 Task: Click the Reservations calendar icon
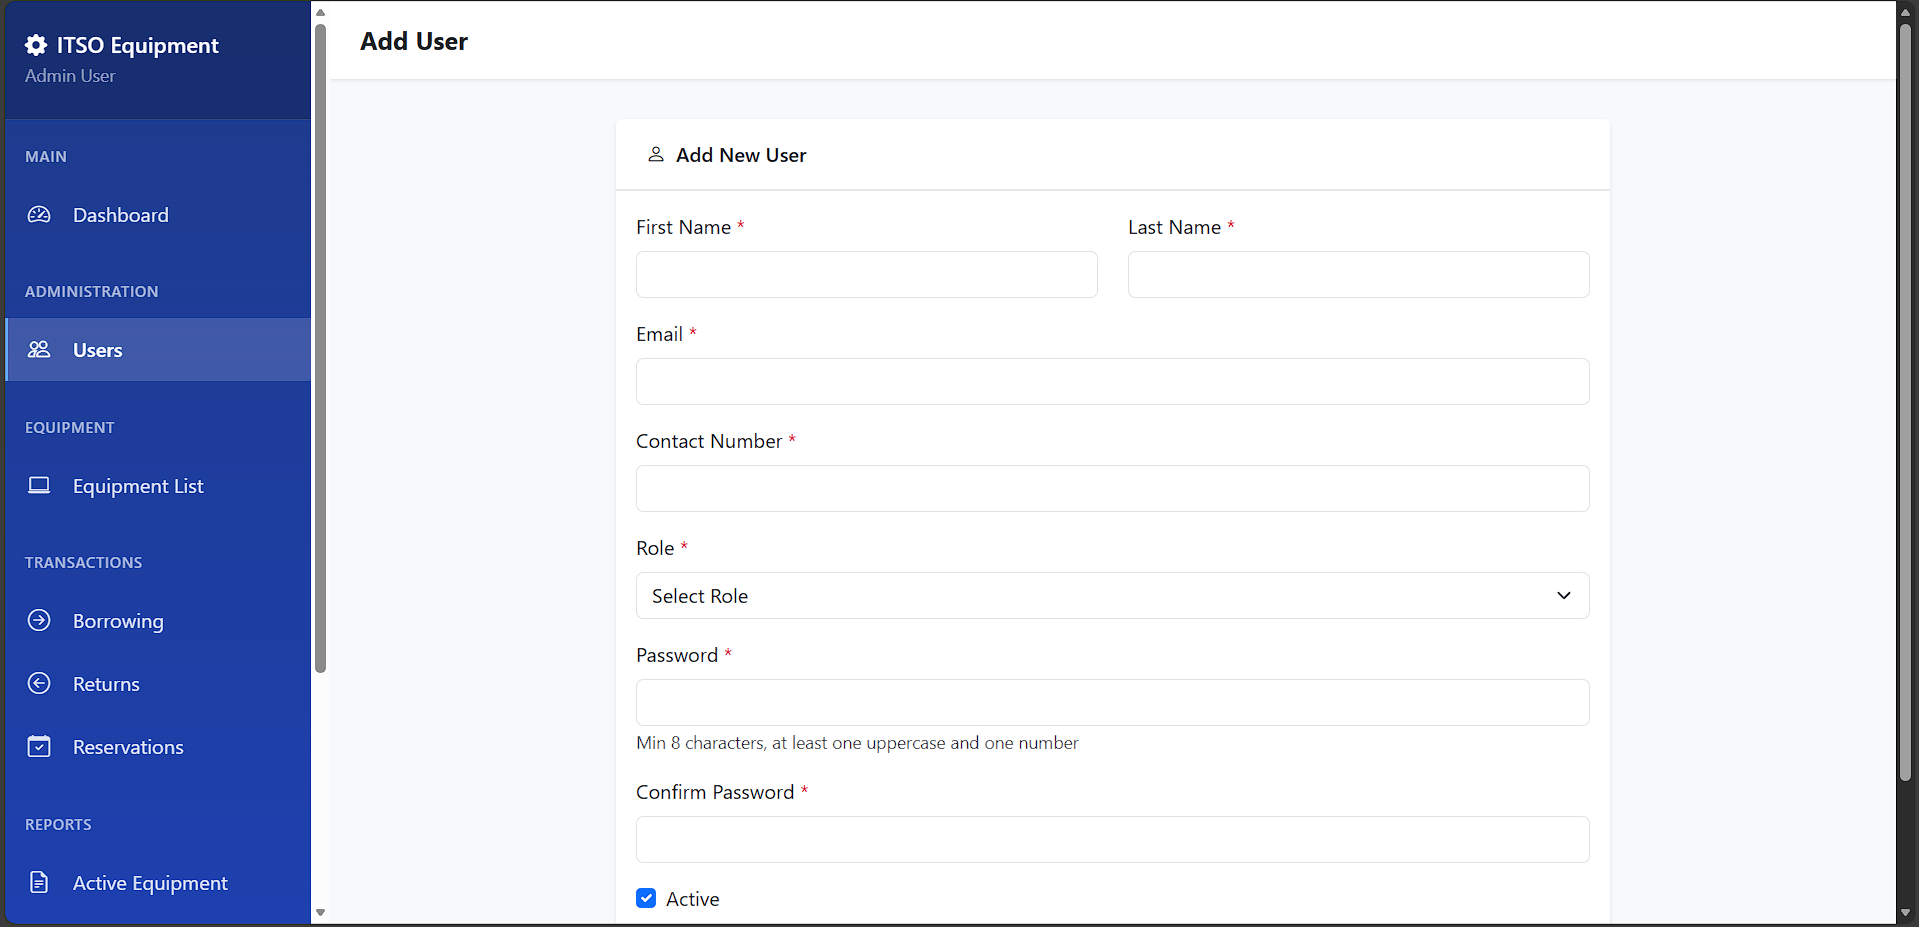(x=39, y=747)
